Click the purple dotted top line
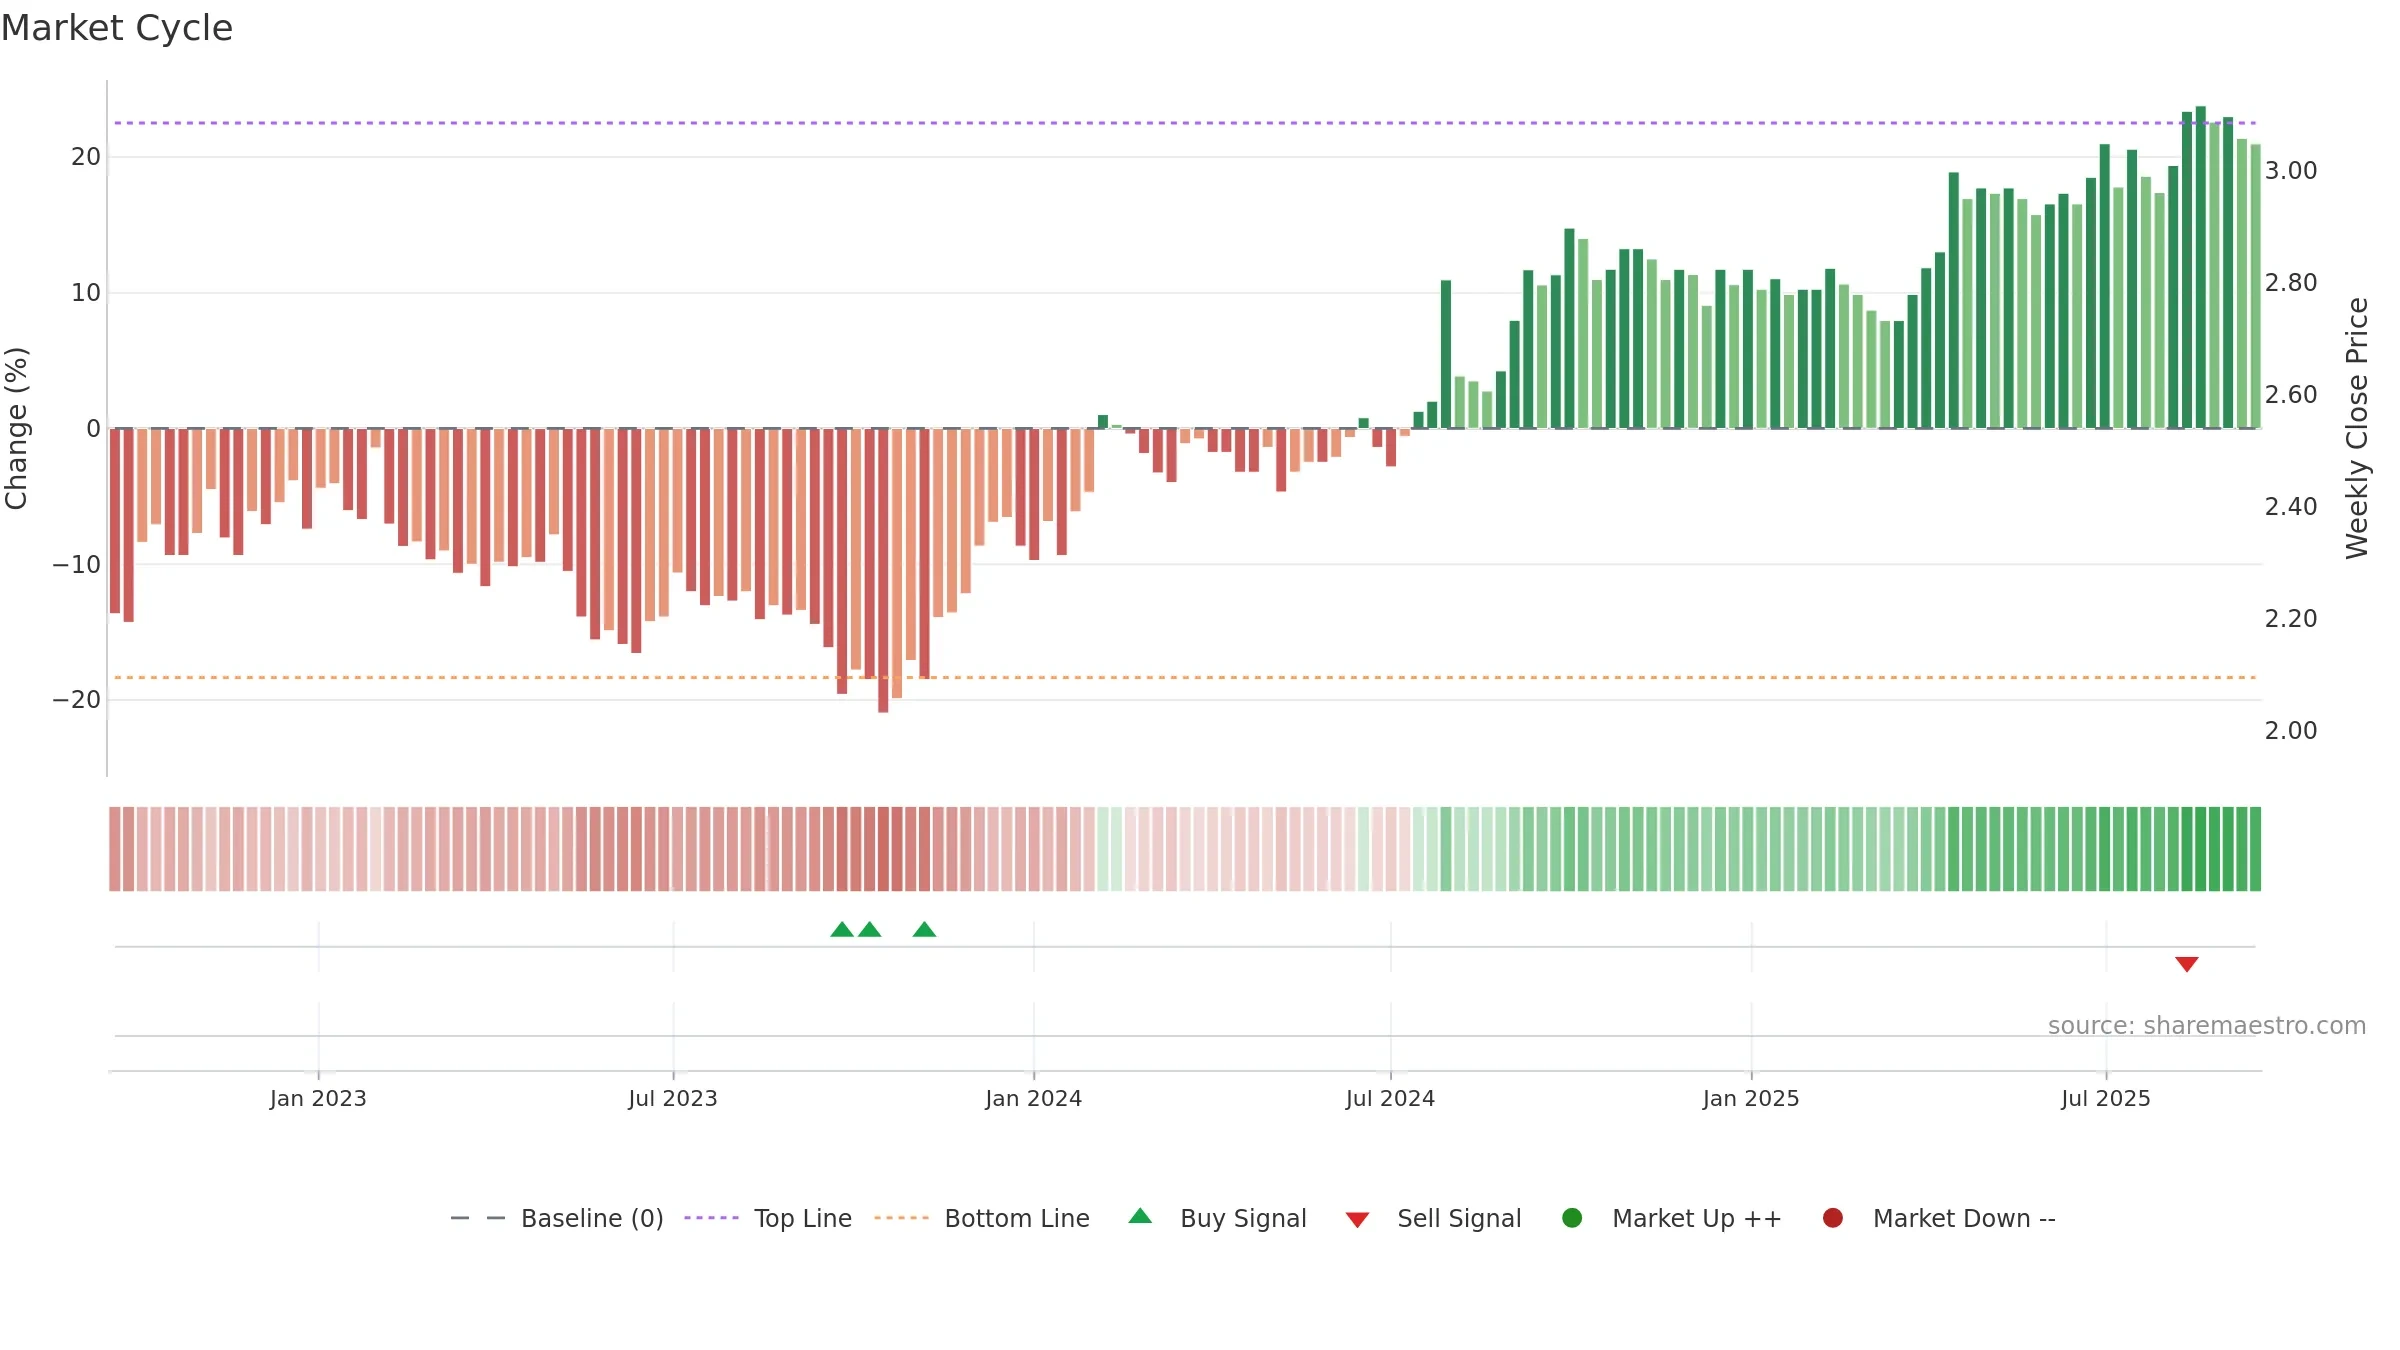The image size is (2400, 1350). 1185,123
